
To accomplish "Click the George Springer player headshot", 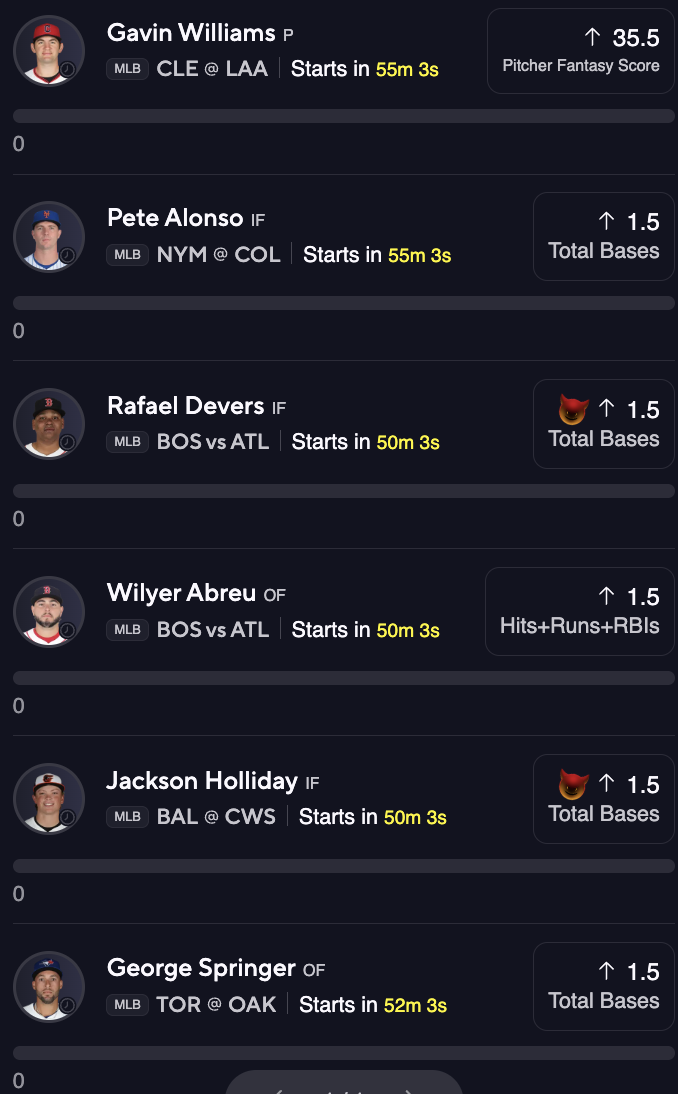I will click(48, 986).
